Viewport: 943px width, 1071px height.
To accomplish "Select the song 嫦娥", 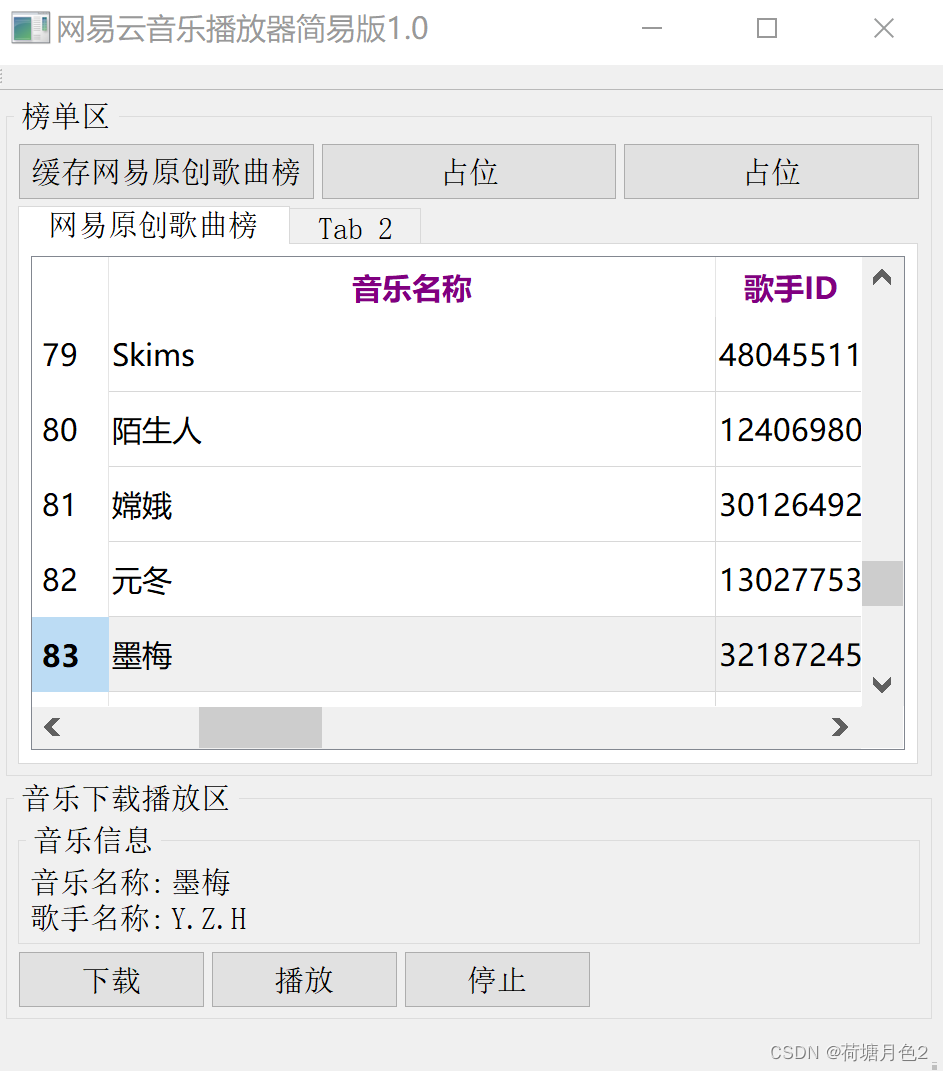I will pyautogui.click(x=412, y=505).
